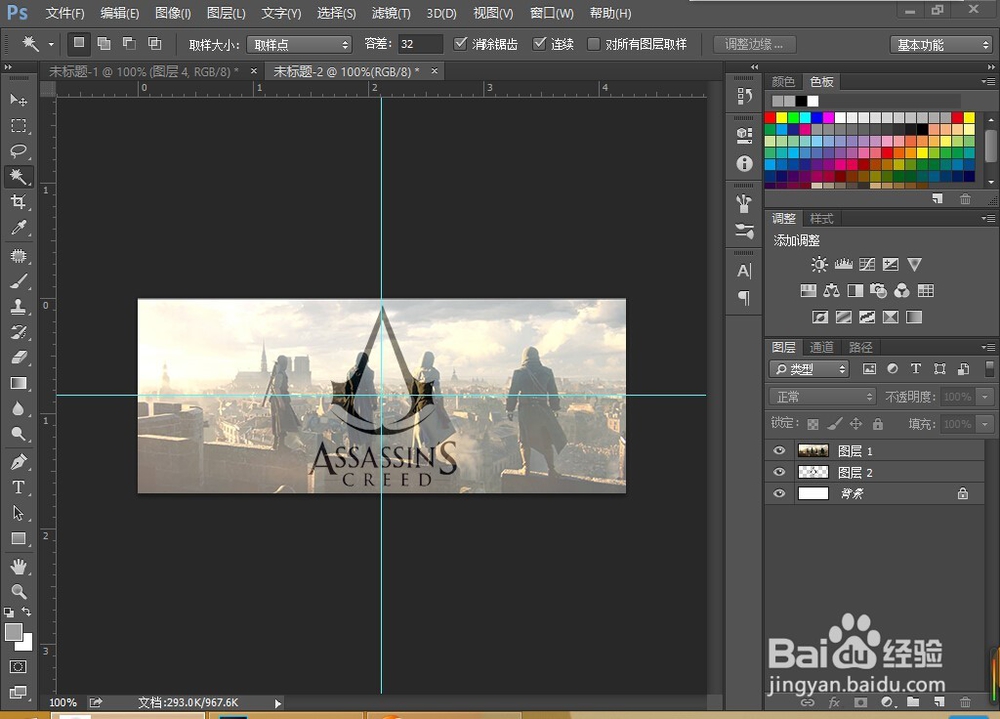Image resolution: width=1000 pixels, height=719 pixels.
Task: Close 未标题-2 document tab
Action: pos(434,71)
